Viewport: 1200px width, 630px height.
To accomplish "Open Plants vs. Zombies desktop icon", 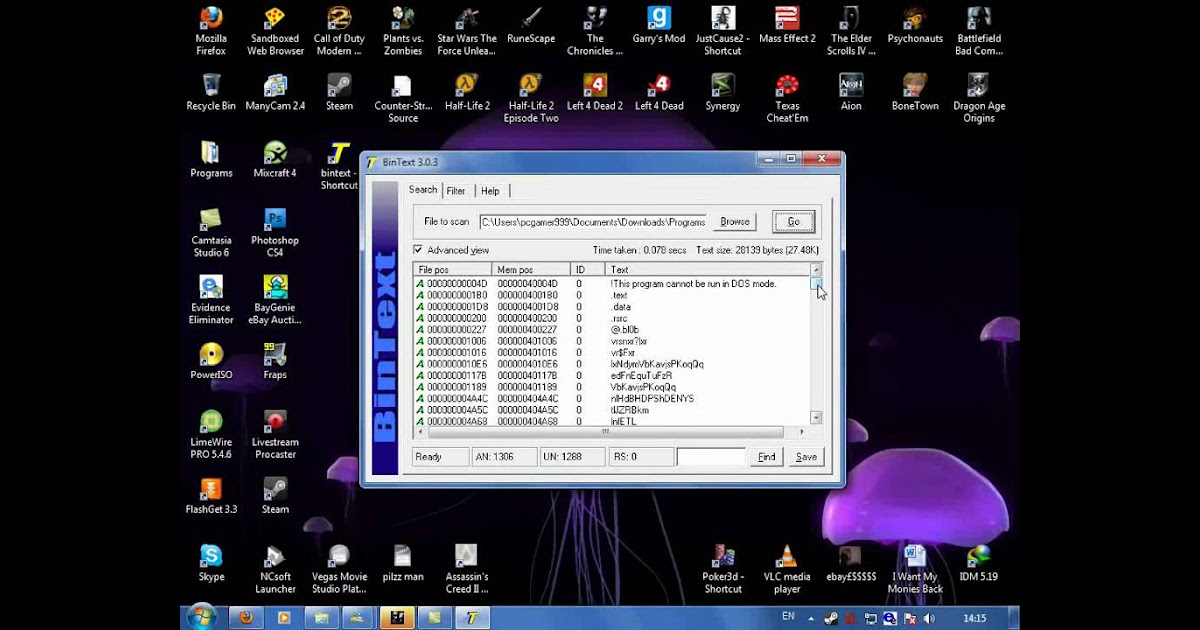I will 403,30.
